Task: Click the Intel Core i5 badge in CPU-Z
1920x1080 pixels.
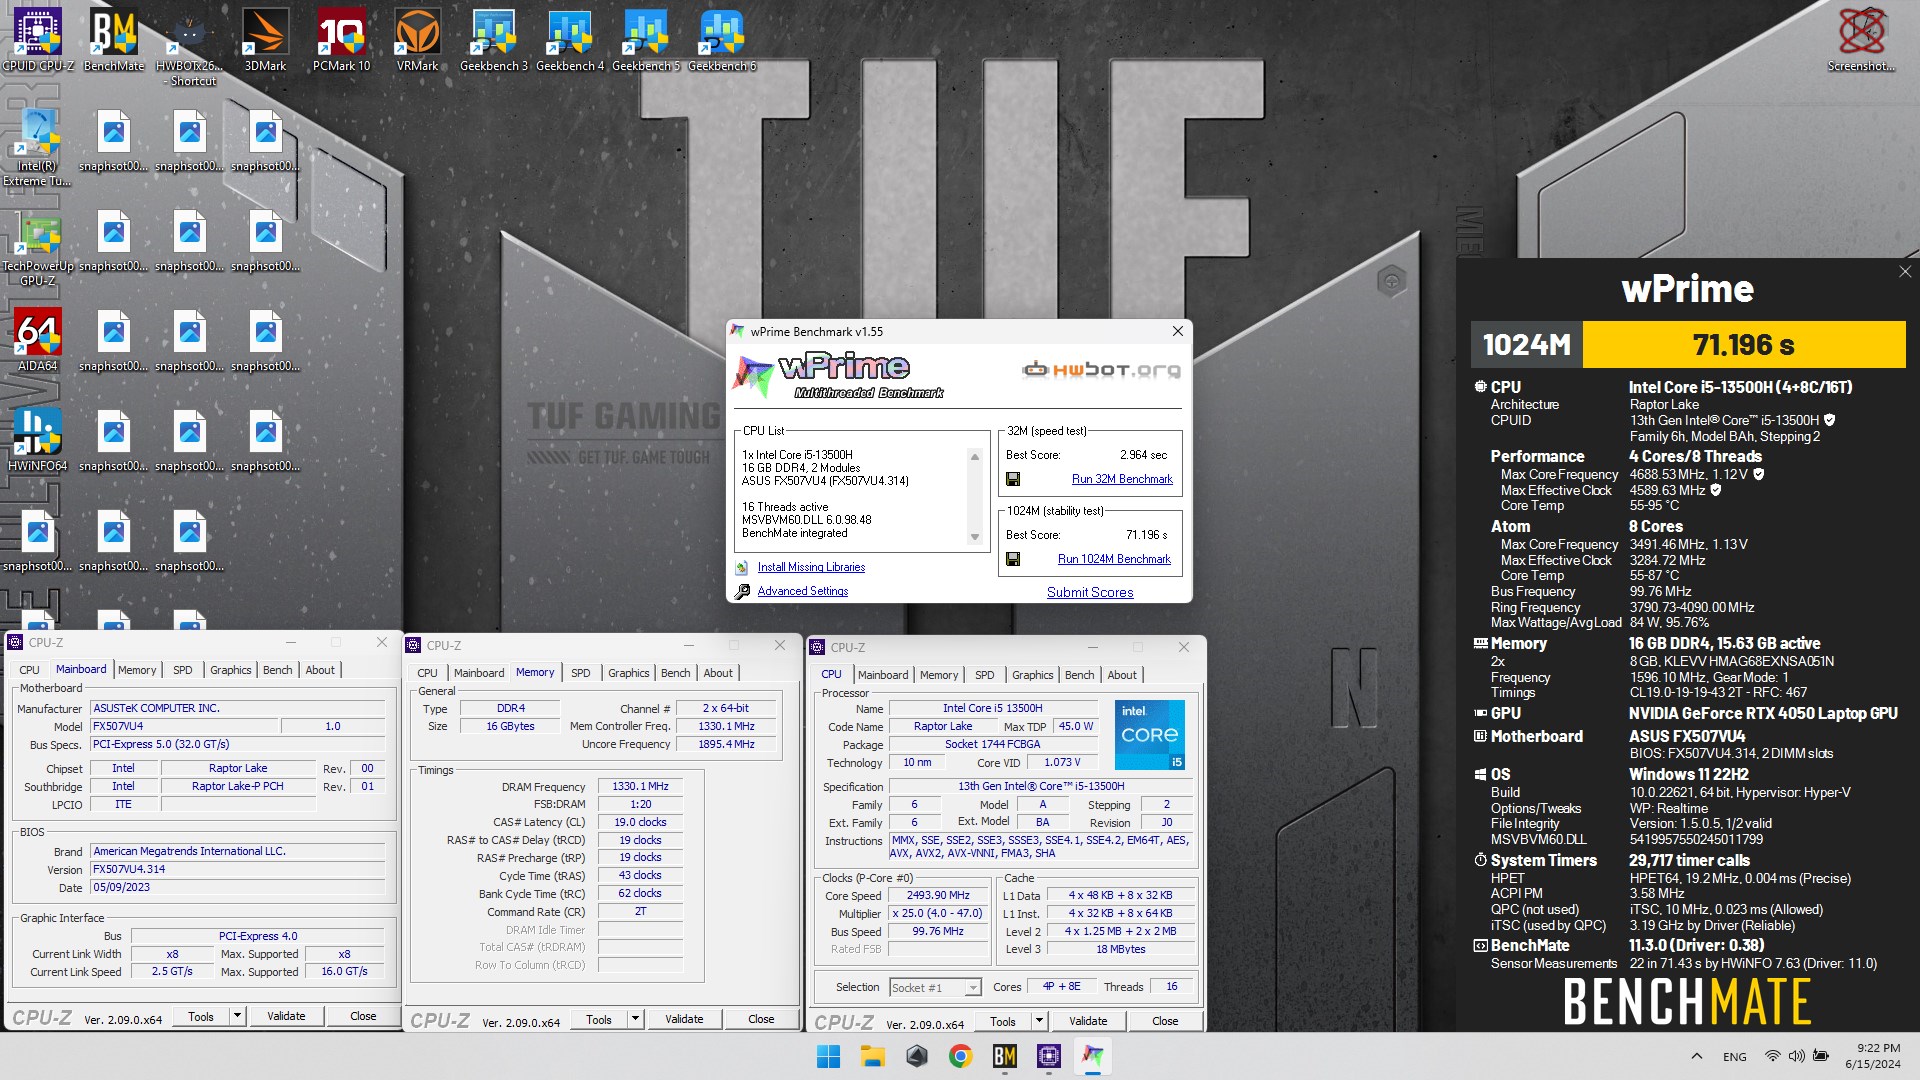Action: 1149,735
